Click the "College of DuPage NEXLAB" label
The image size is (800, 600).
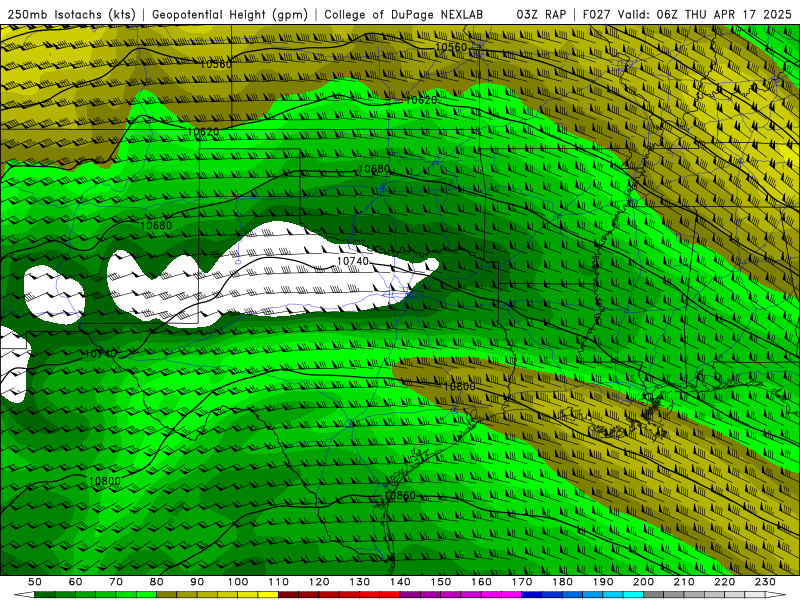[404, 14]
